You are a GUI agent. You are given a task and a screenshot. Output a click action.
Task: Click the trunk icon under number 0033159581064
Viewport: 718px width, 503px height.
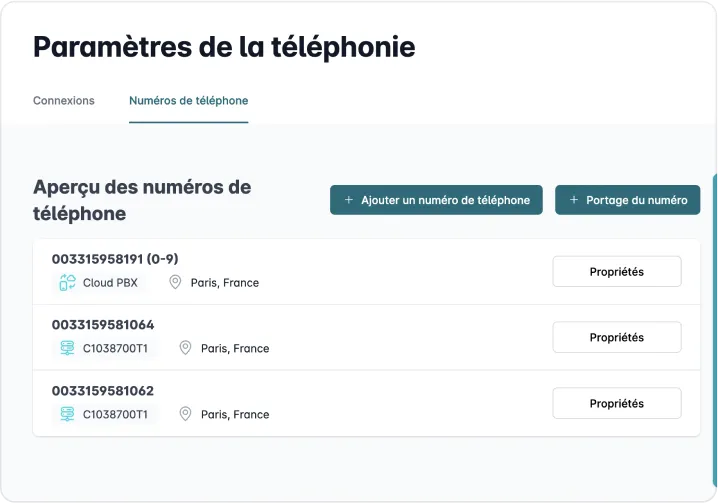pyautogui.click(x=68, y=349)
